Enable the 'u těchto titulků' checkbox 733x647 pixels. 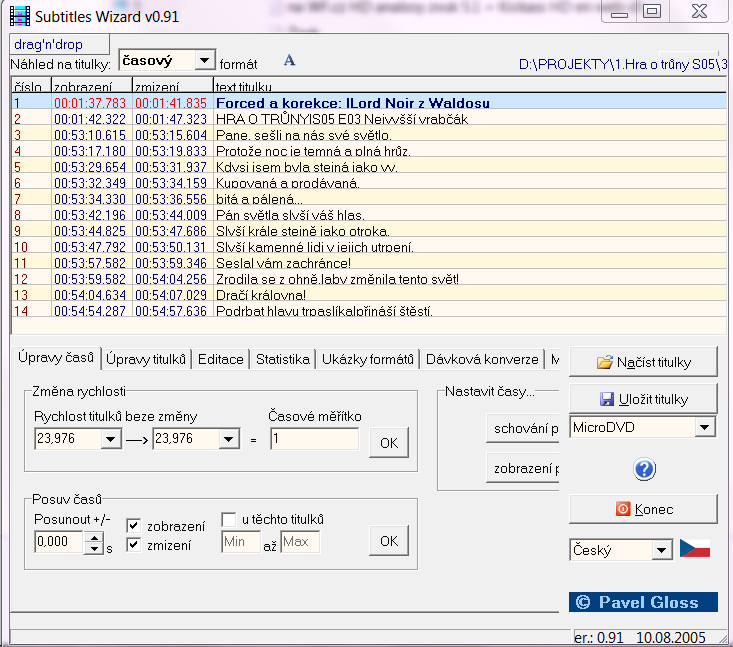[x=229, y=519]
